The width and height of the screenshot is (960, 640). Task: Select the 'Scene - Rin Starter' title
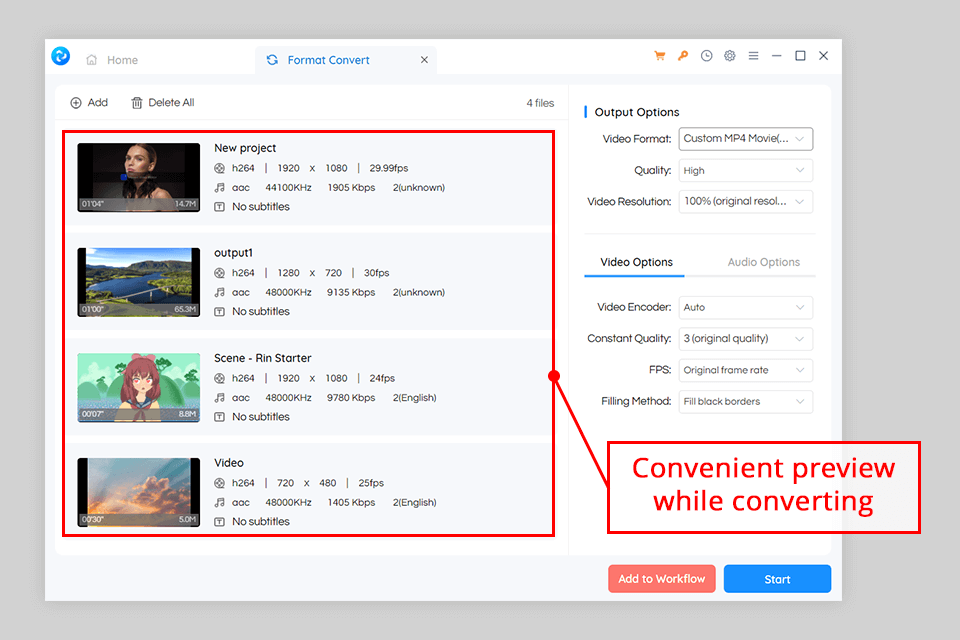point(263,358)
